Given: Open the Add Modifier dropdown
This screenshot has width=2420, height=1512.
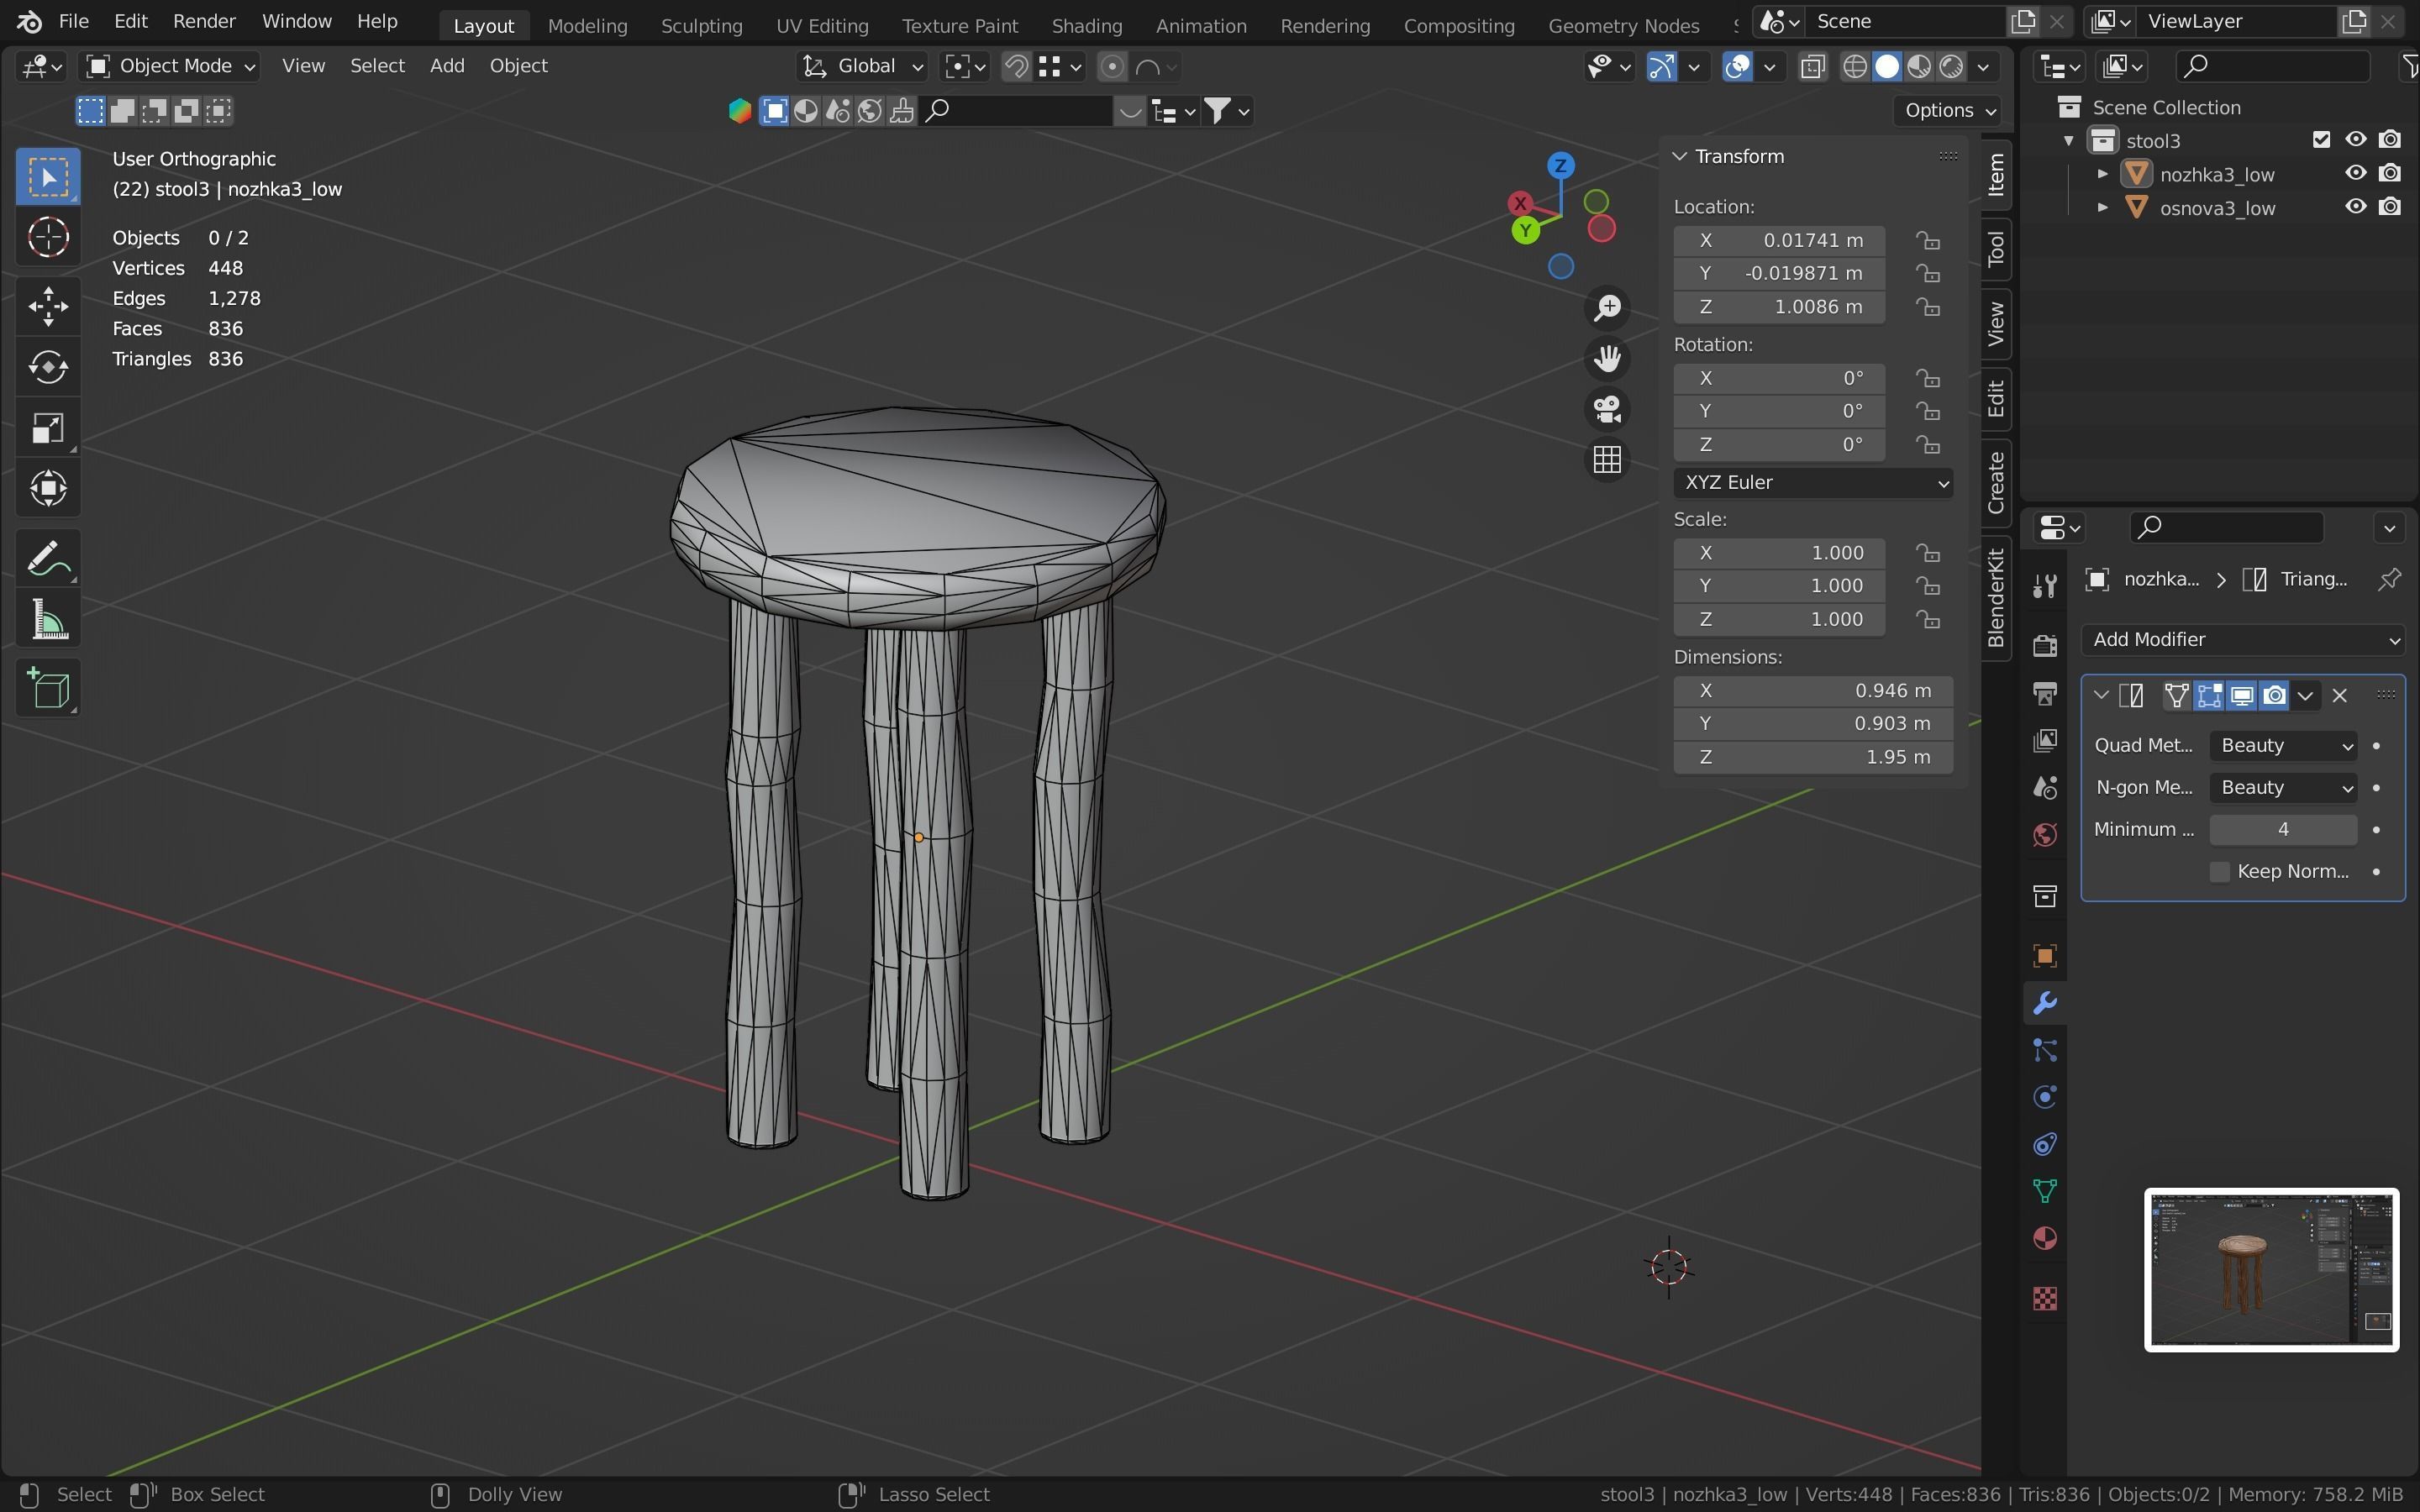Looking at the screenshot, I should click(x=2243, y=640).
